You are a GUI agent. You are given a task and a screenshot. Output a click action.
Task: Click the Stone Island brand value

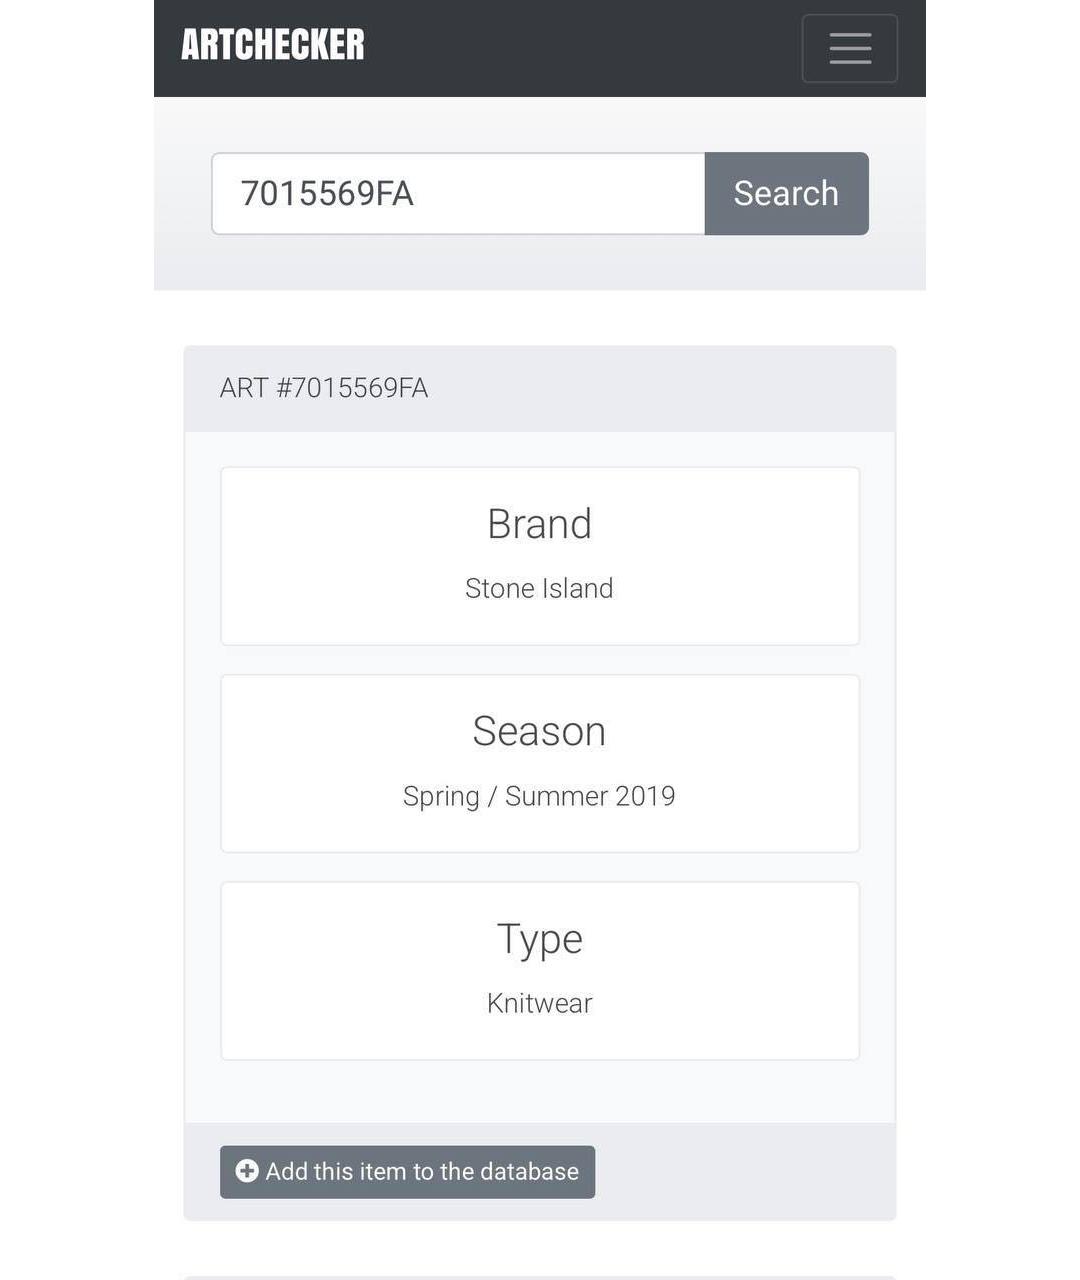tap(539, 588)
